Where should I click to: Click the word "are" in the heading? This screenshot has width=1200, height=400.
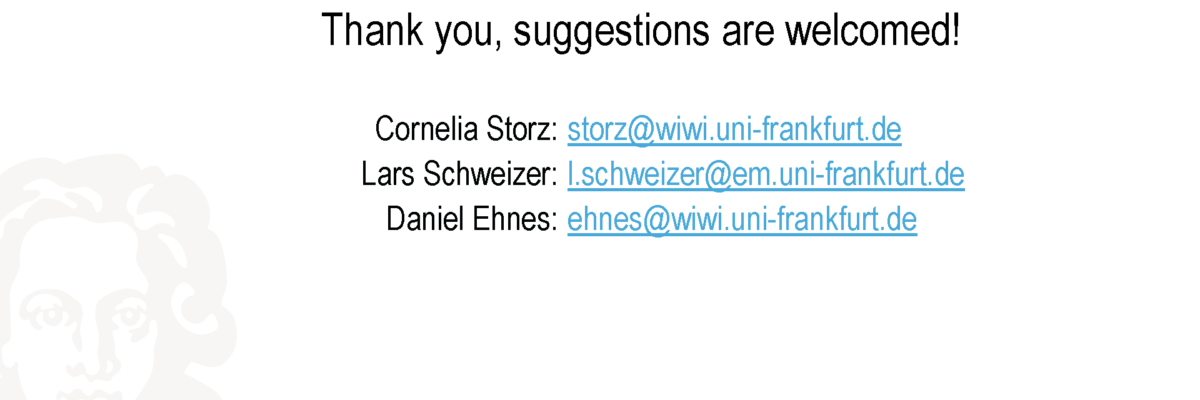[749, 36]
